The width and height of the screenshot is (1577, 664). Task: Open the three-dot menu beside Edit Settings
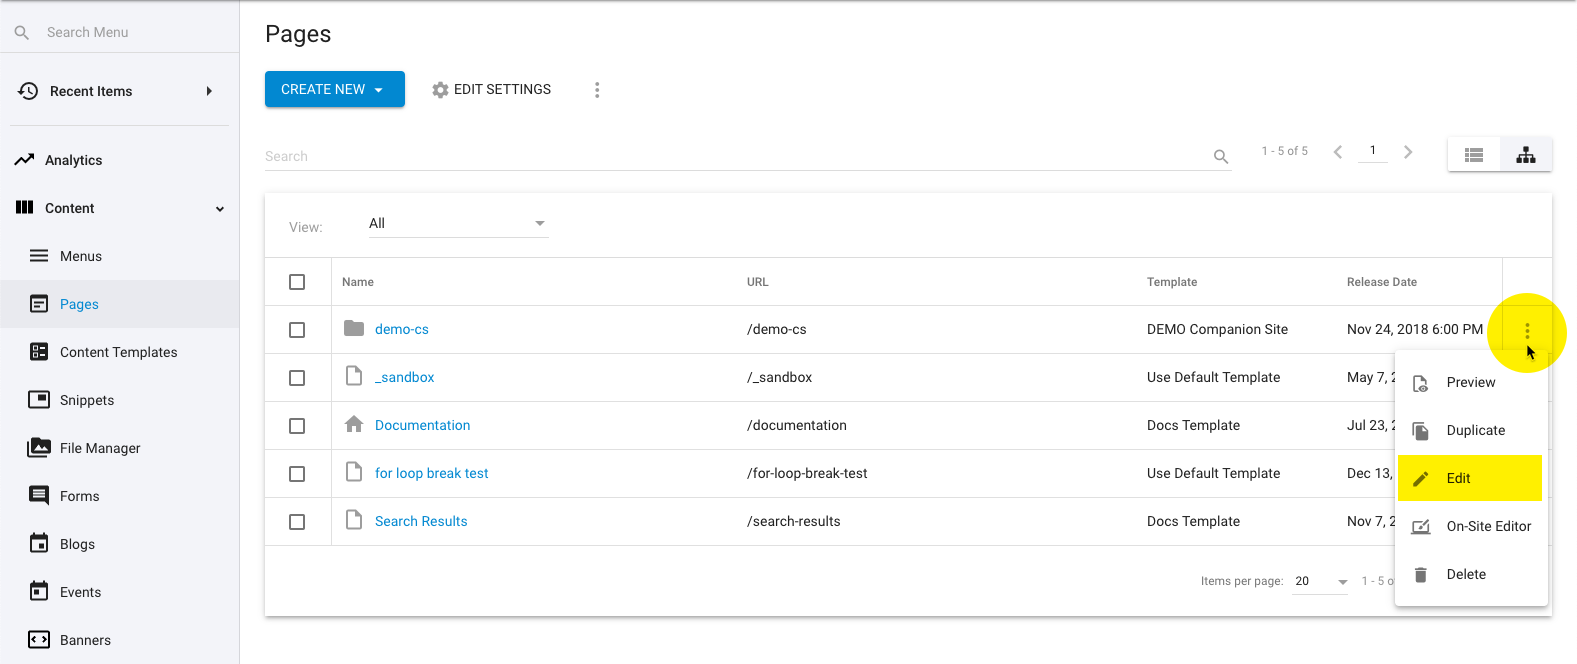597,90
